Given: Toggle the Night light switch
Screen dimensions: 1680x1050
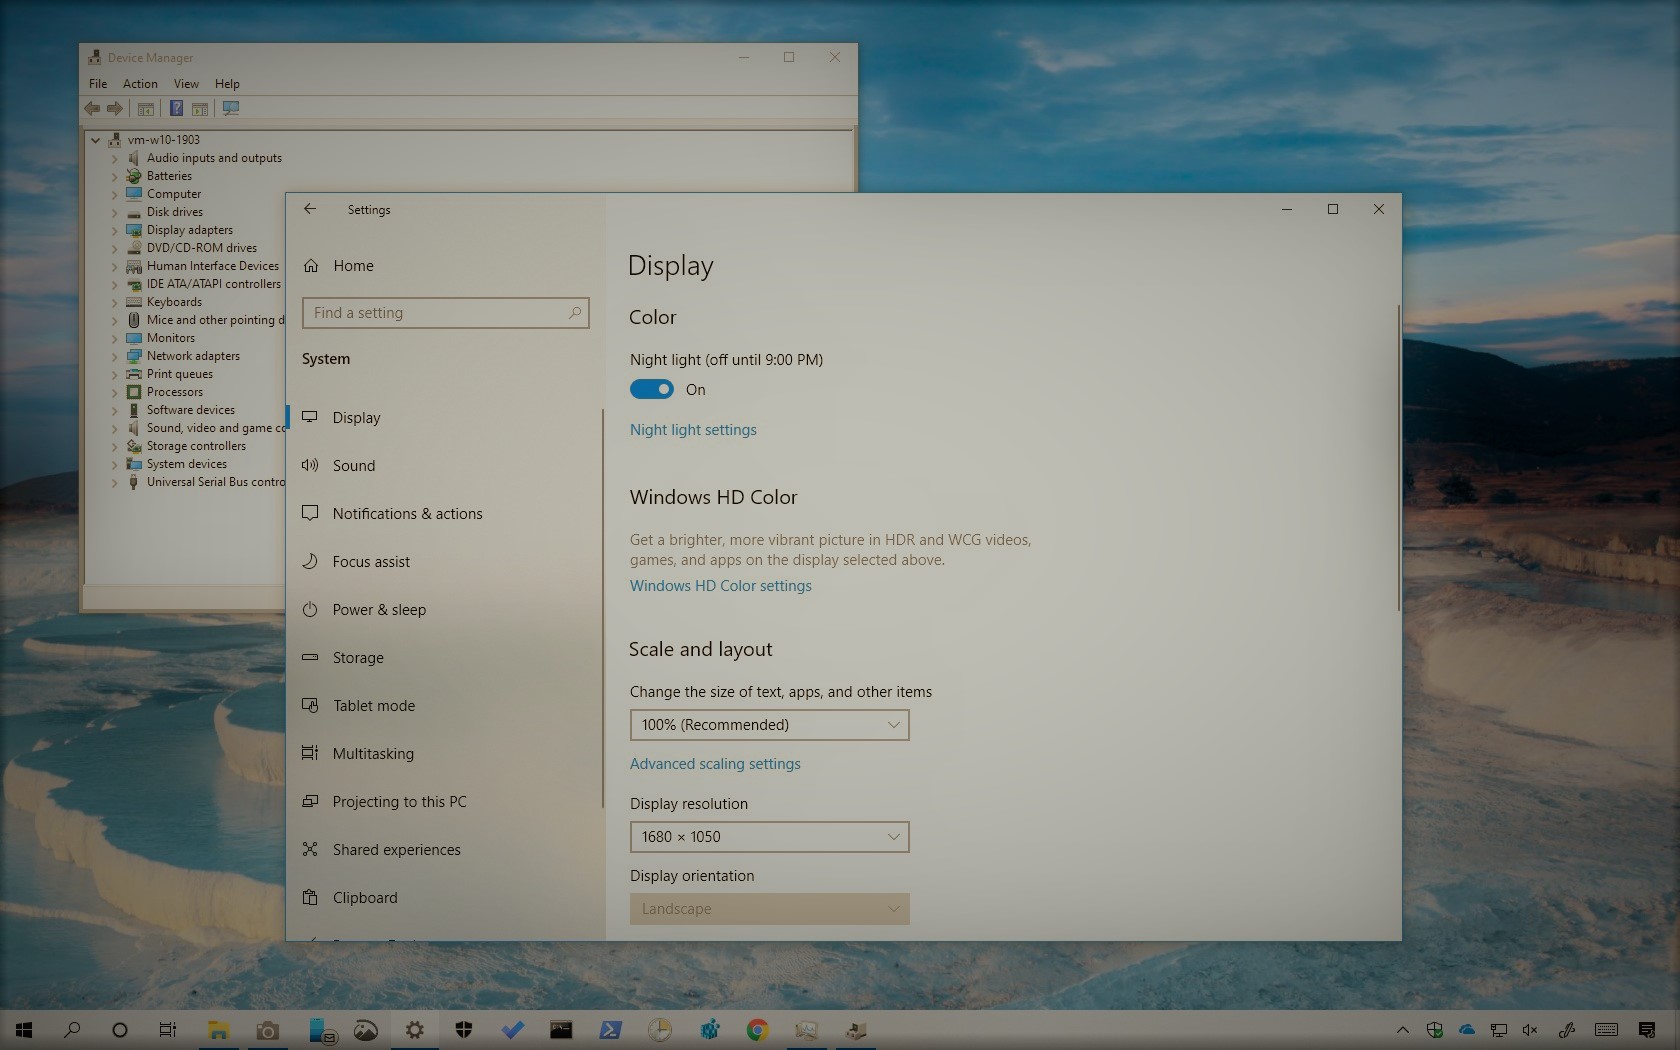Looking at the screenshot, I should tap(652, 389).
